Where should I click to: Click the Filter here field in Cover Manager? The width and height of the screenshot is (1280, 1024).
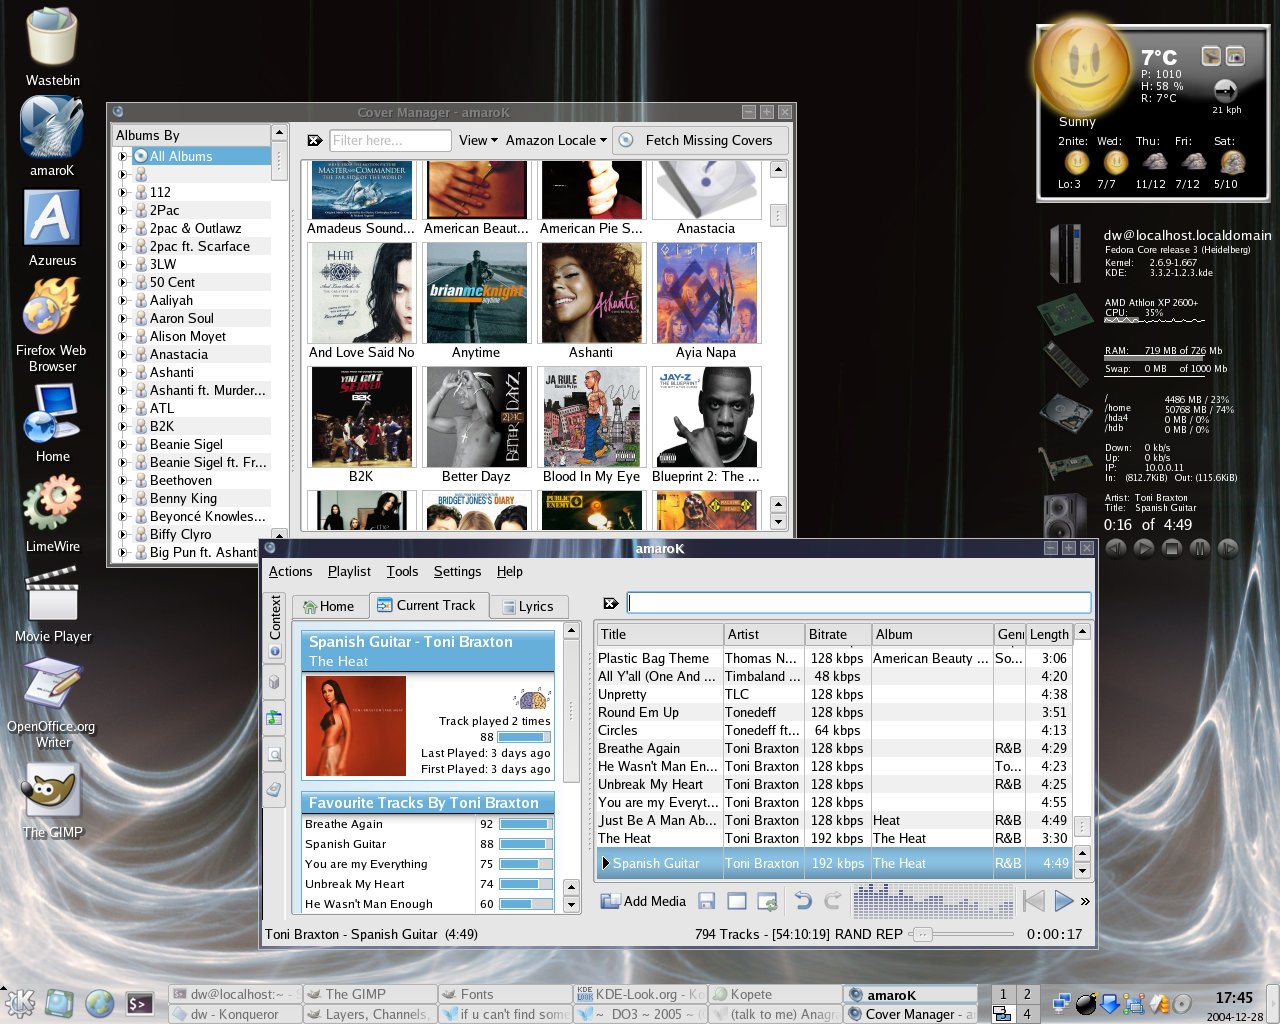389,140
